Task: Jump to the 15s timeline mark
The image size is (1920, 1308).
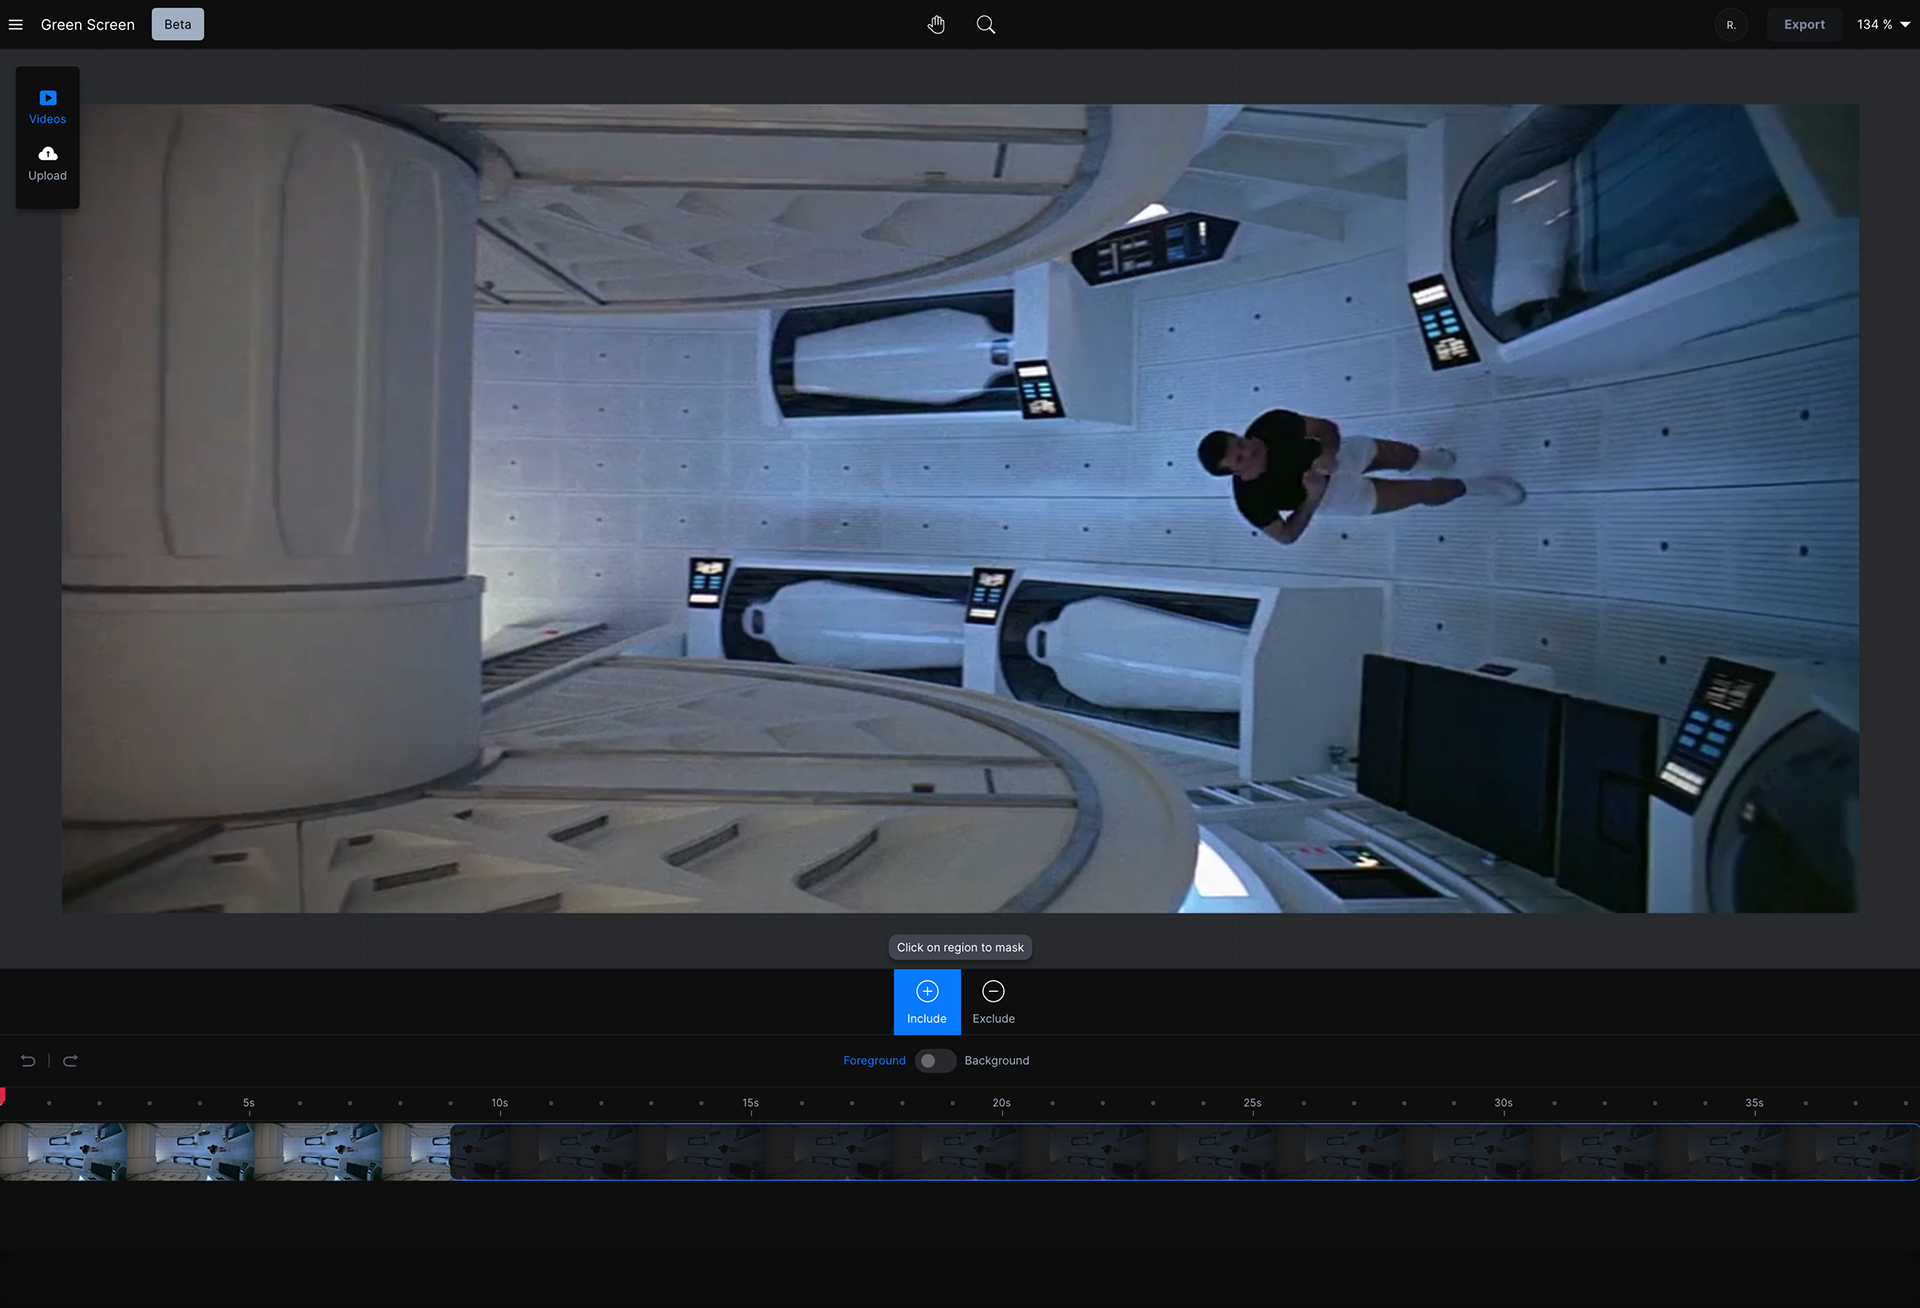Action: (x=751, y=1103)
